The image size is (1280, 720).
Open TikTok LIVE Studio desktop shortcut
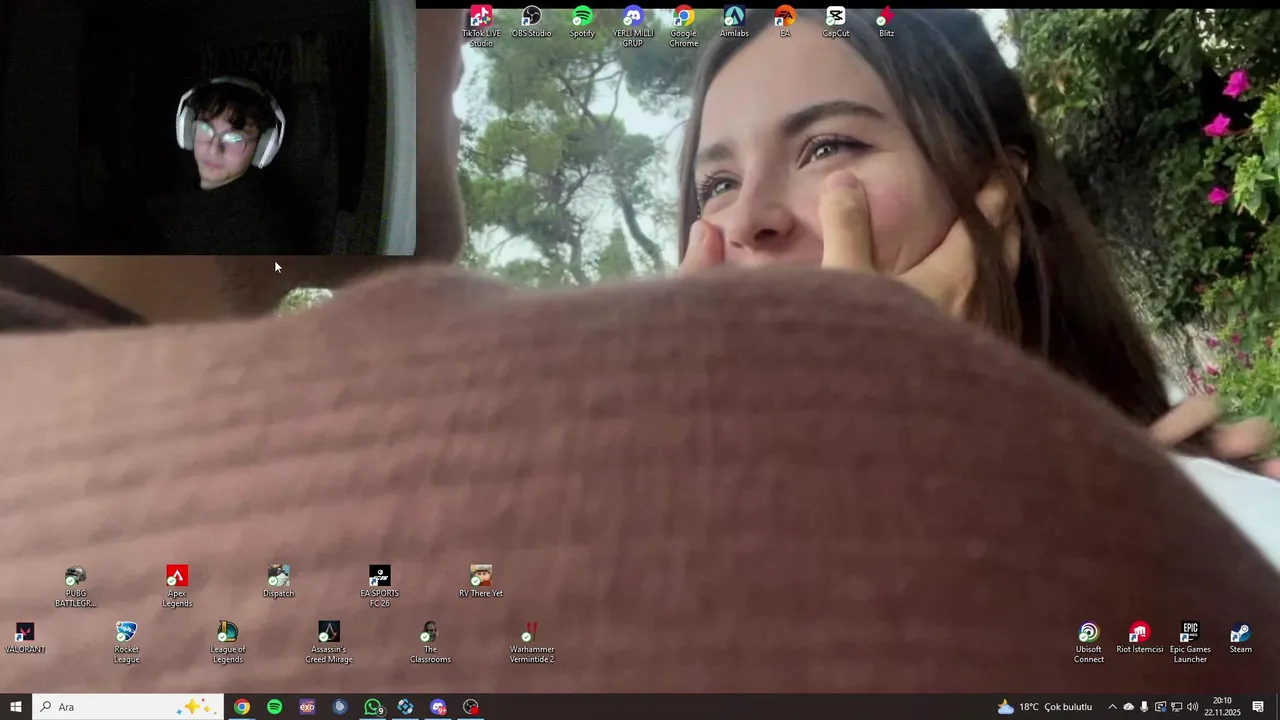[481, 26]
